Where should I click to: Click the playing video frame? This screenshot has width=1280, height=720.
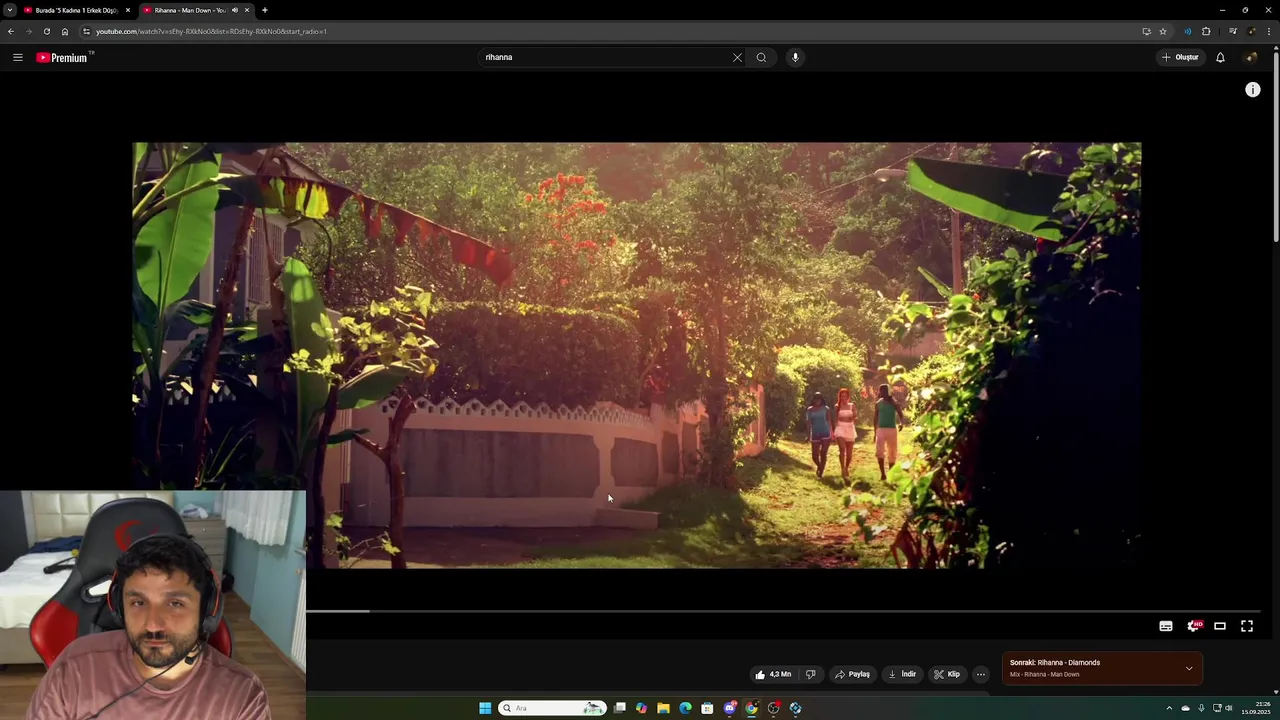tap(637, 355)
